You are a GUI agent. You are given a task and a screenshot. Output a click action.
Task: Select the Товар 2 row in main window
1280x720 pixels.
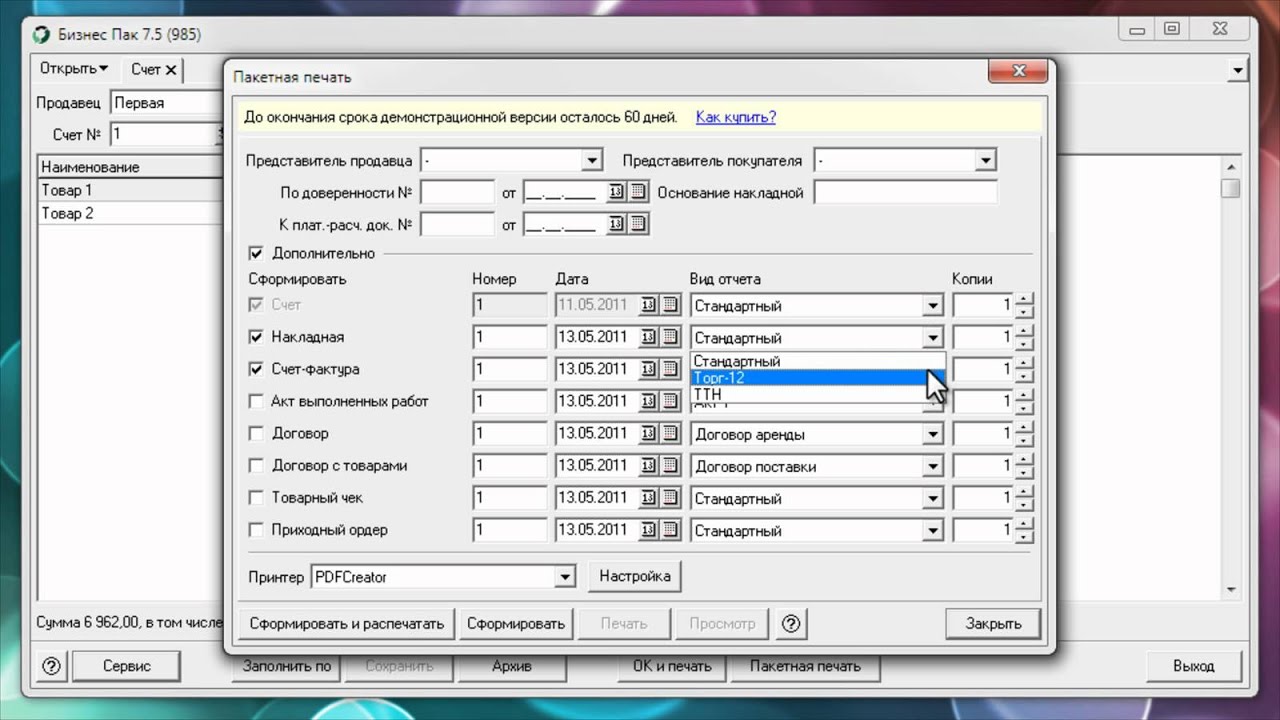coord(130,213)
